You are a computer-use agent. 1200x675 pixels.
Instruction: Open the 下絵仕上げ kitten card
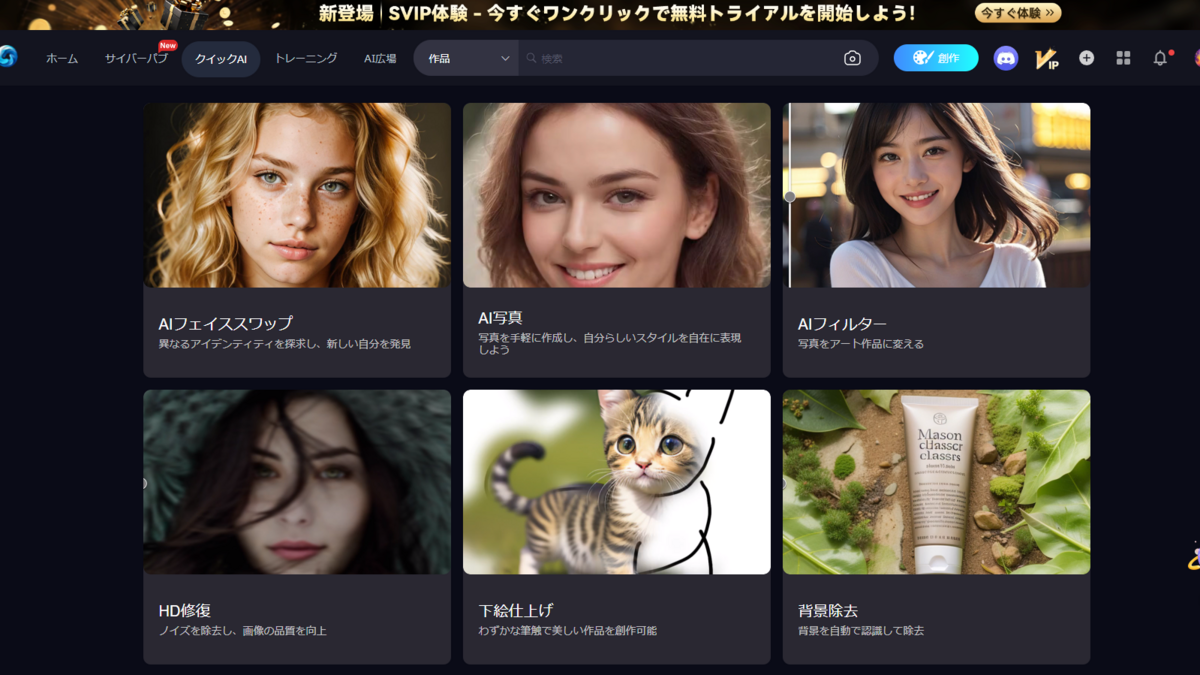point(617,527)
